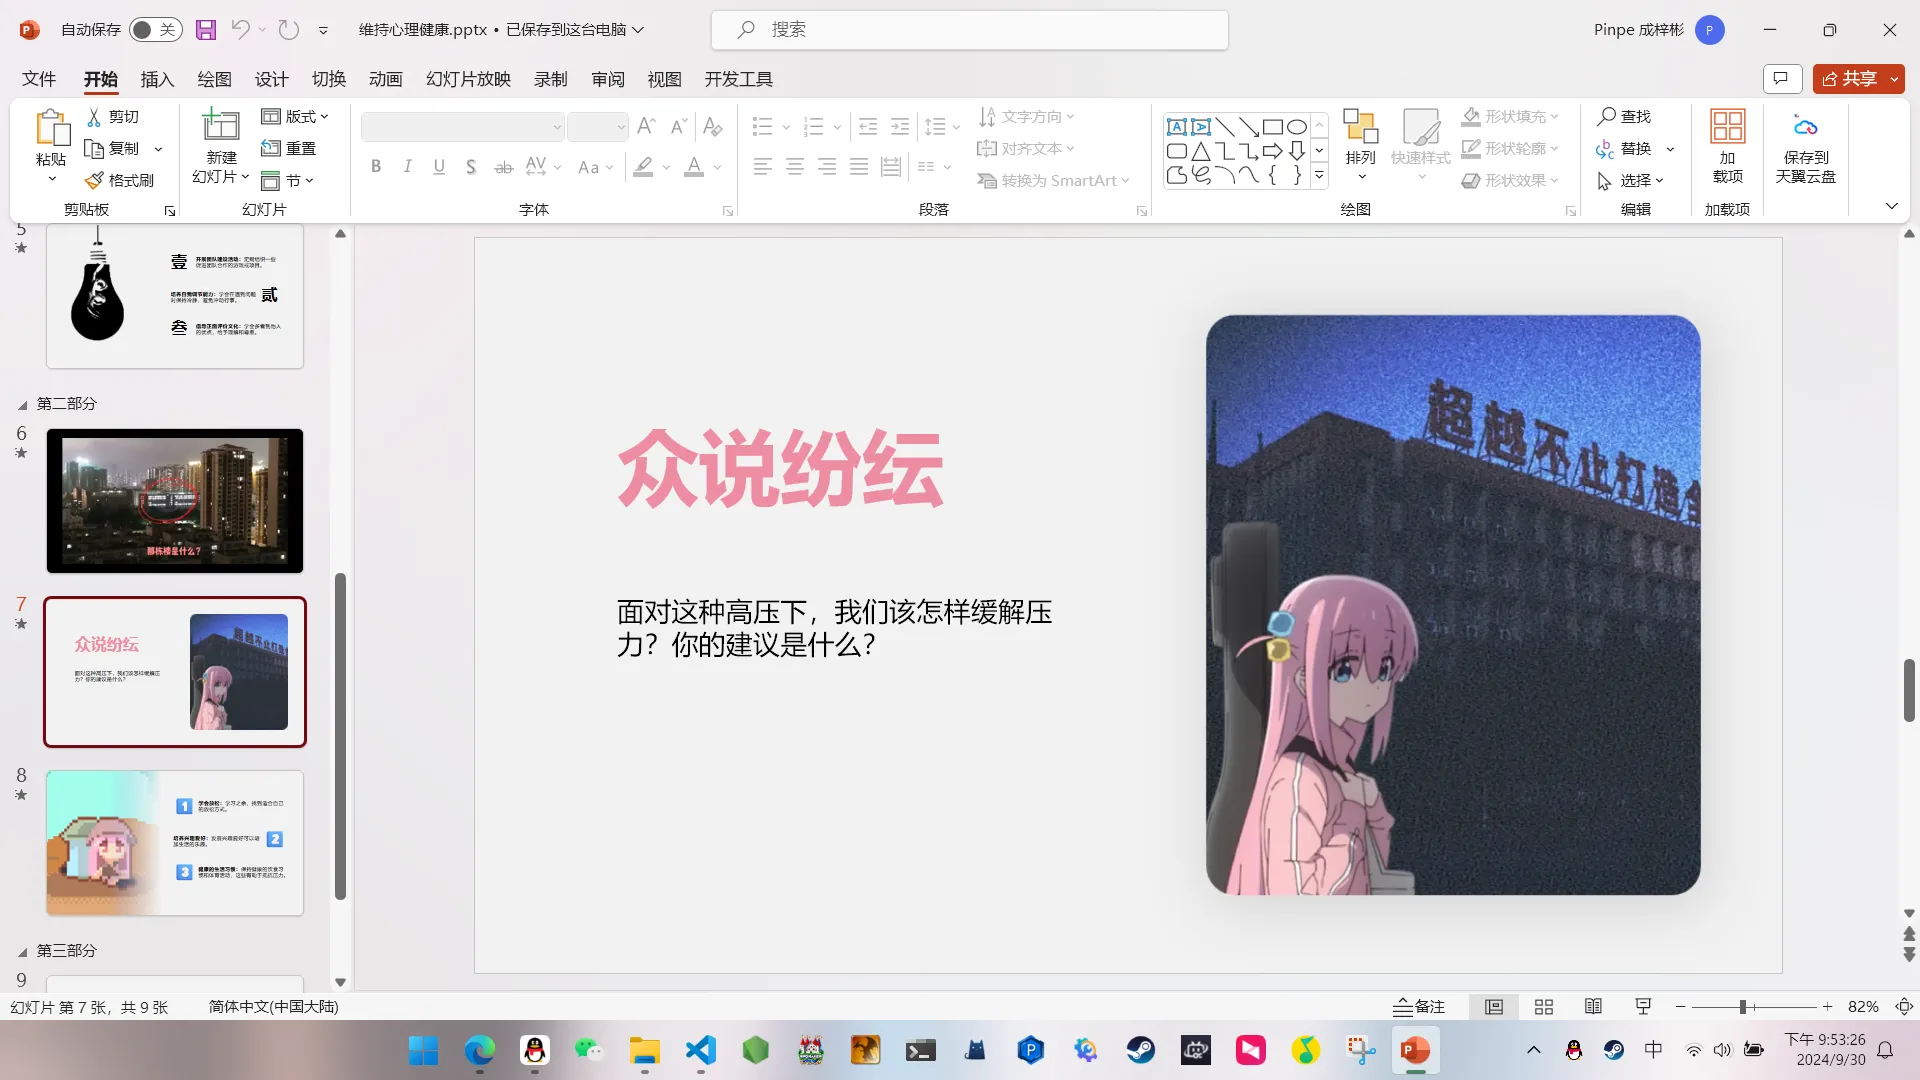Click Save to Tianyi Cloud (保存到天翼云盘)
The image size is (1920, 1080).
coord(1805,146)
